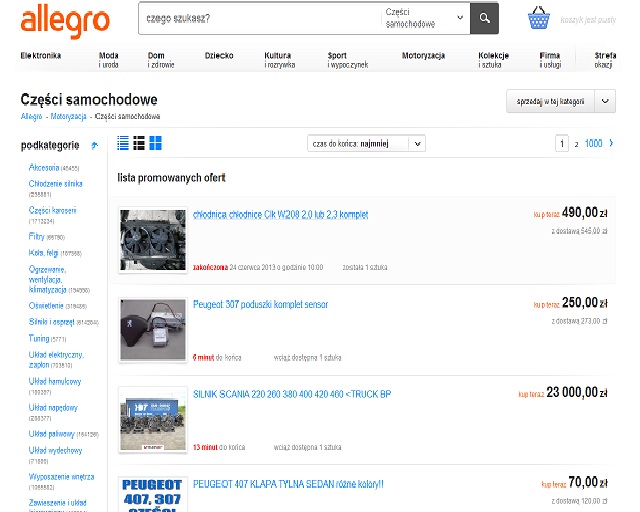The height and width of the screenshot is (512, 640).
Task: Click the allegro logo
Action: 65,21
